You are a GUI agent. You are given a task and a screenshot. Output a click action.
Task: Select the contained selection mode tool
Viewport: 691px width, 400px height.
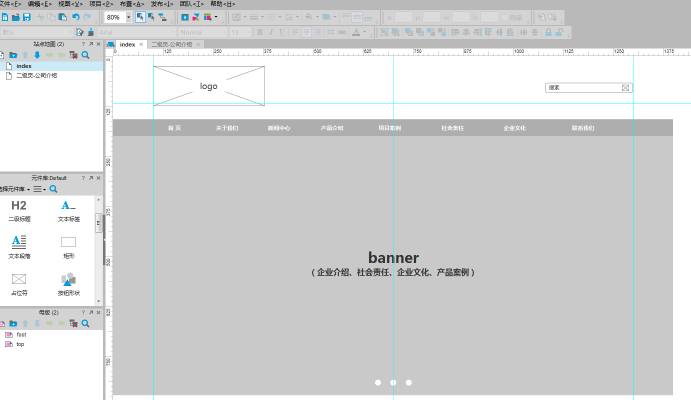point(151,17)
